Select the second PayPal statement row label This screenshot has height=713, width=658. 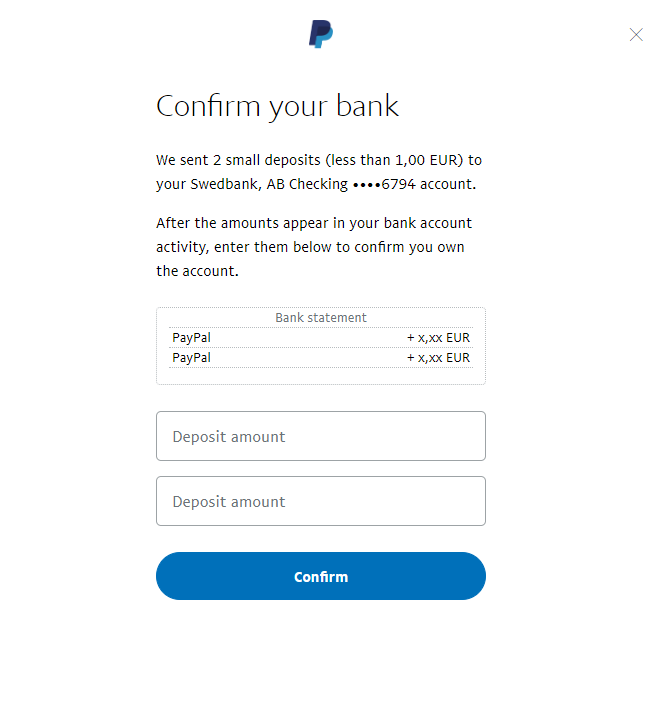point(191,358)
